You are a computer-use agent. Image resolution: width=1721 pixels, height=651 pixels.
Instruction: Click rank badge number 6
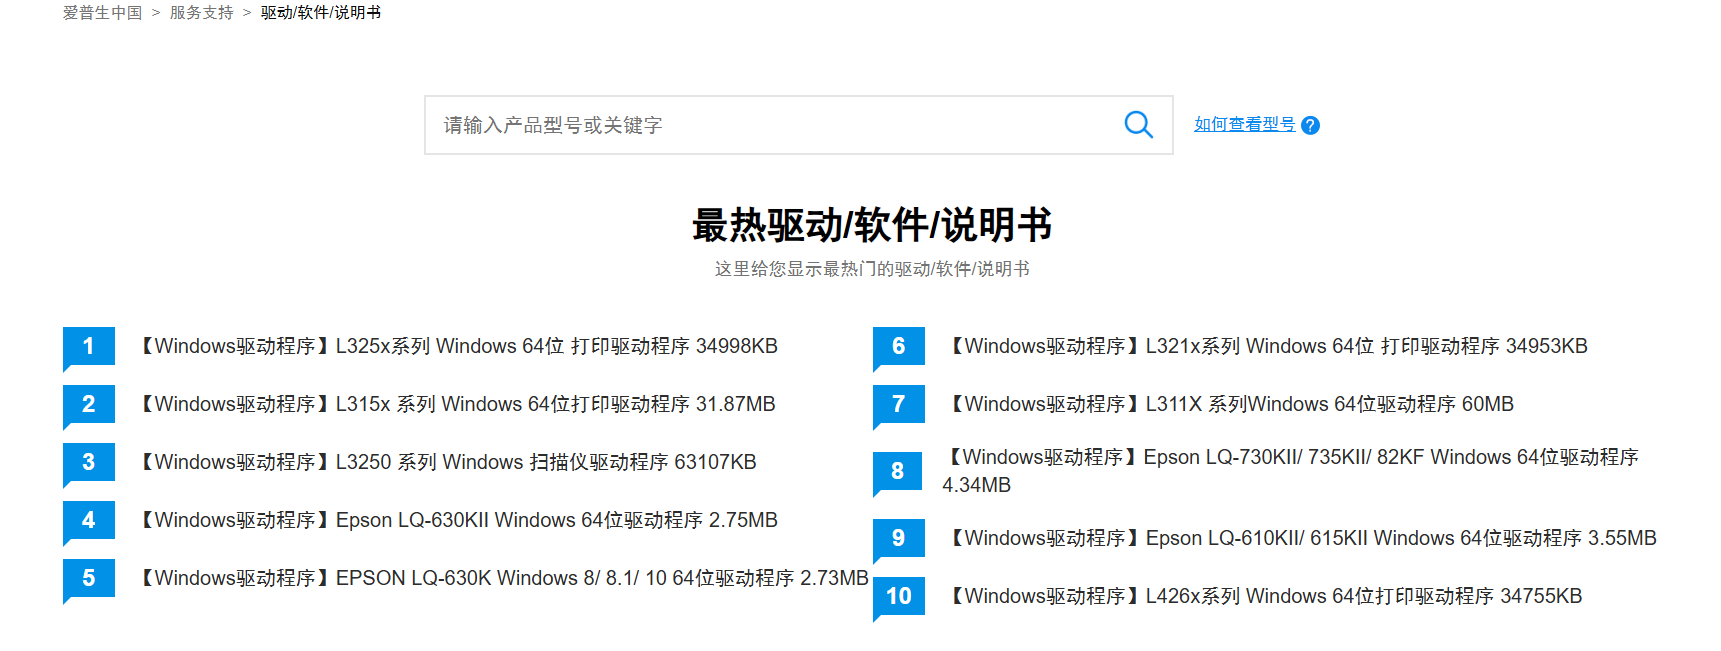[x=899, y=347]
